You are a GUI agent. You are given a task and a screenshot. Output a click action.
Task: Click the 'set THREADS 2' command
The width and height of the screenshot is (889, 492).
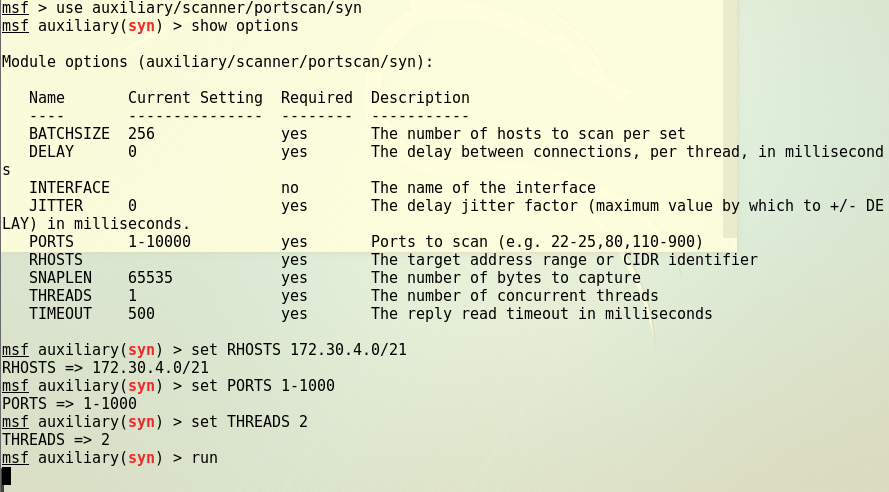[249, 422]
